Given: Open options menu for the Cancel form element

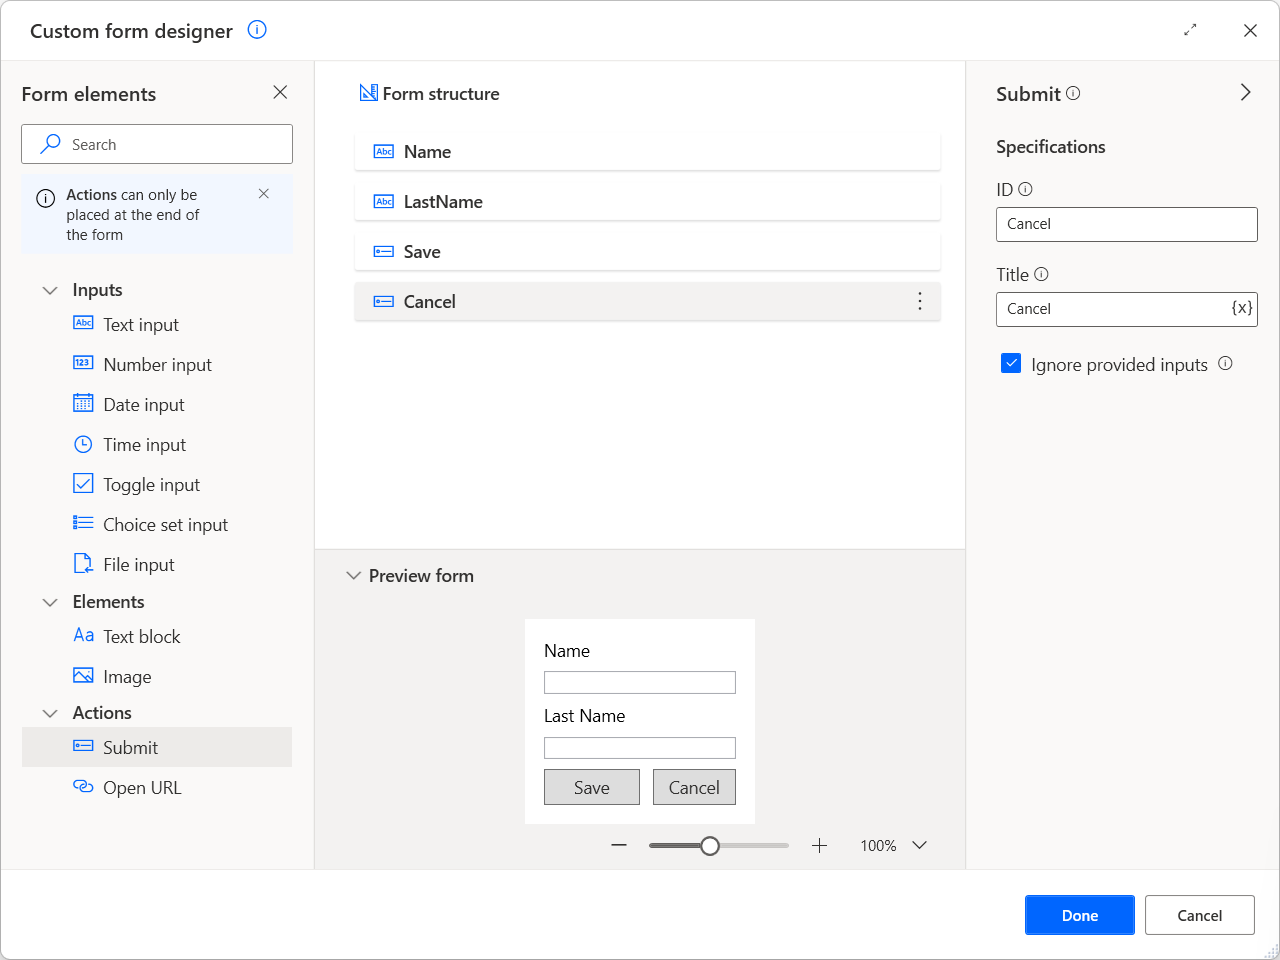Looking at the screenshot, I should pos(920,301).
